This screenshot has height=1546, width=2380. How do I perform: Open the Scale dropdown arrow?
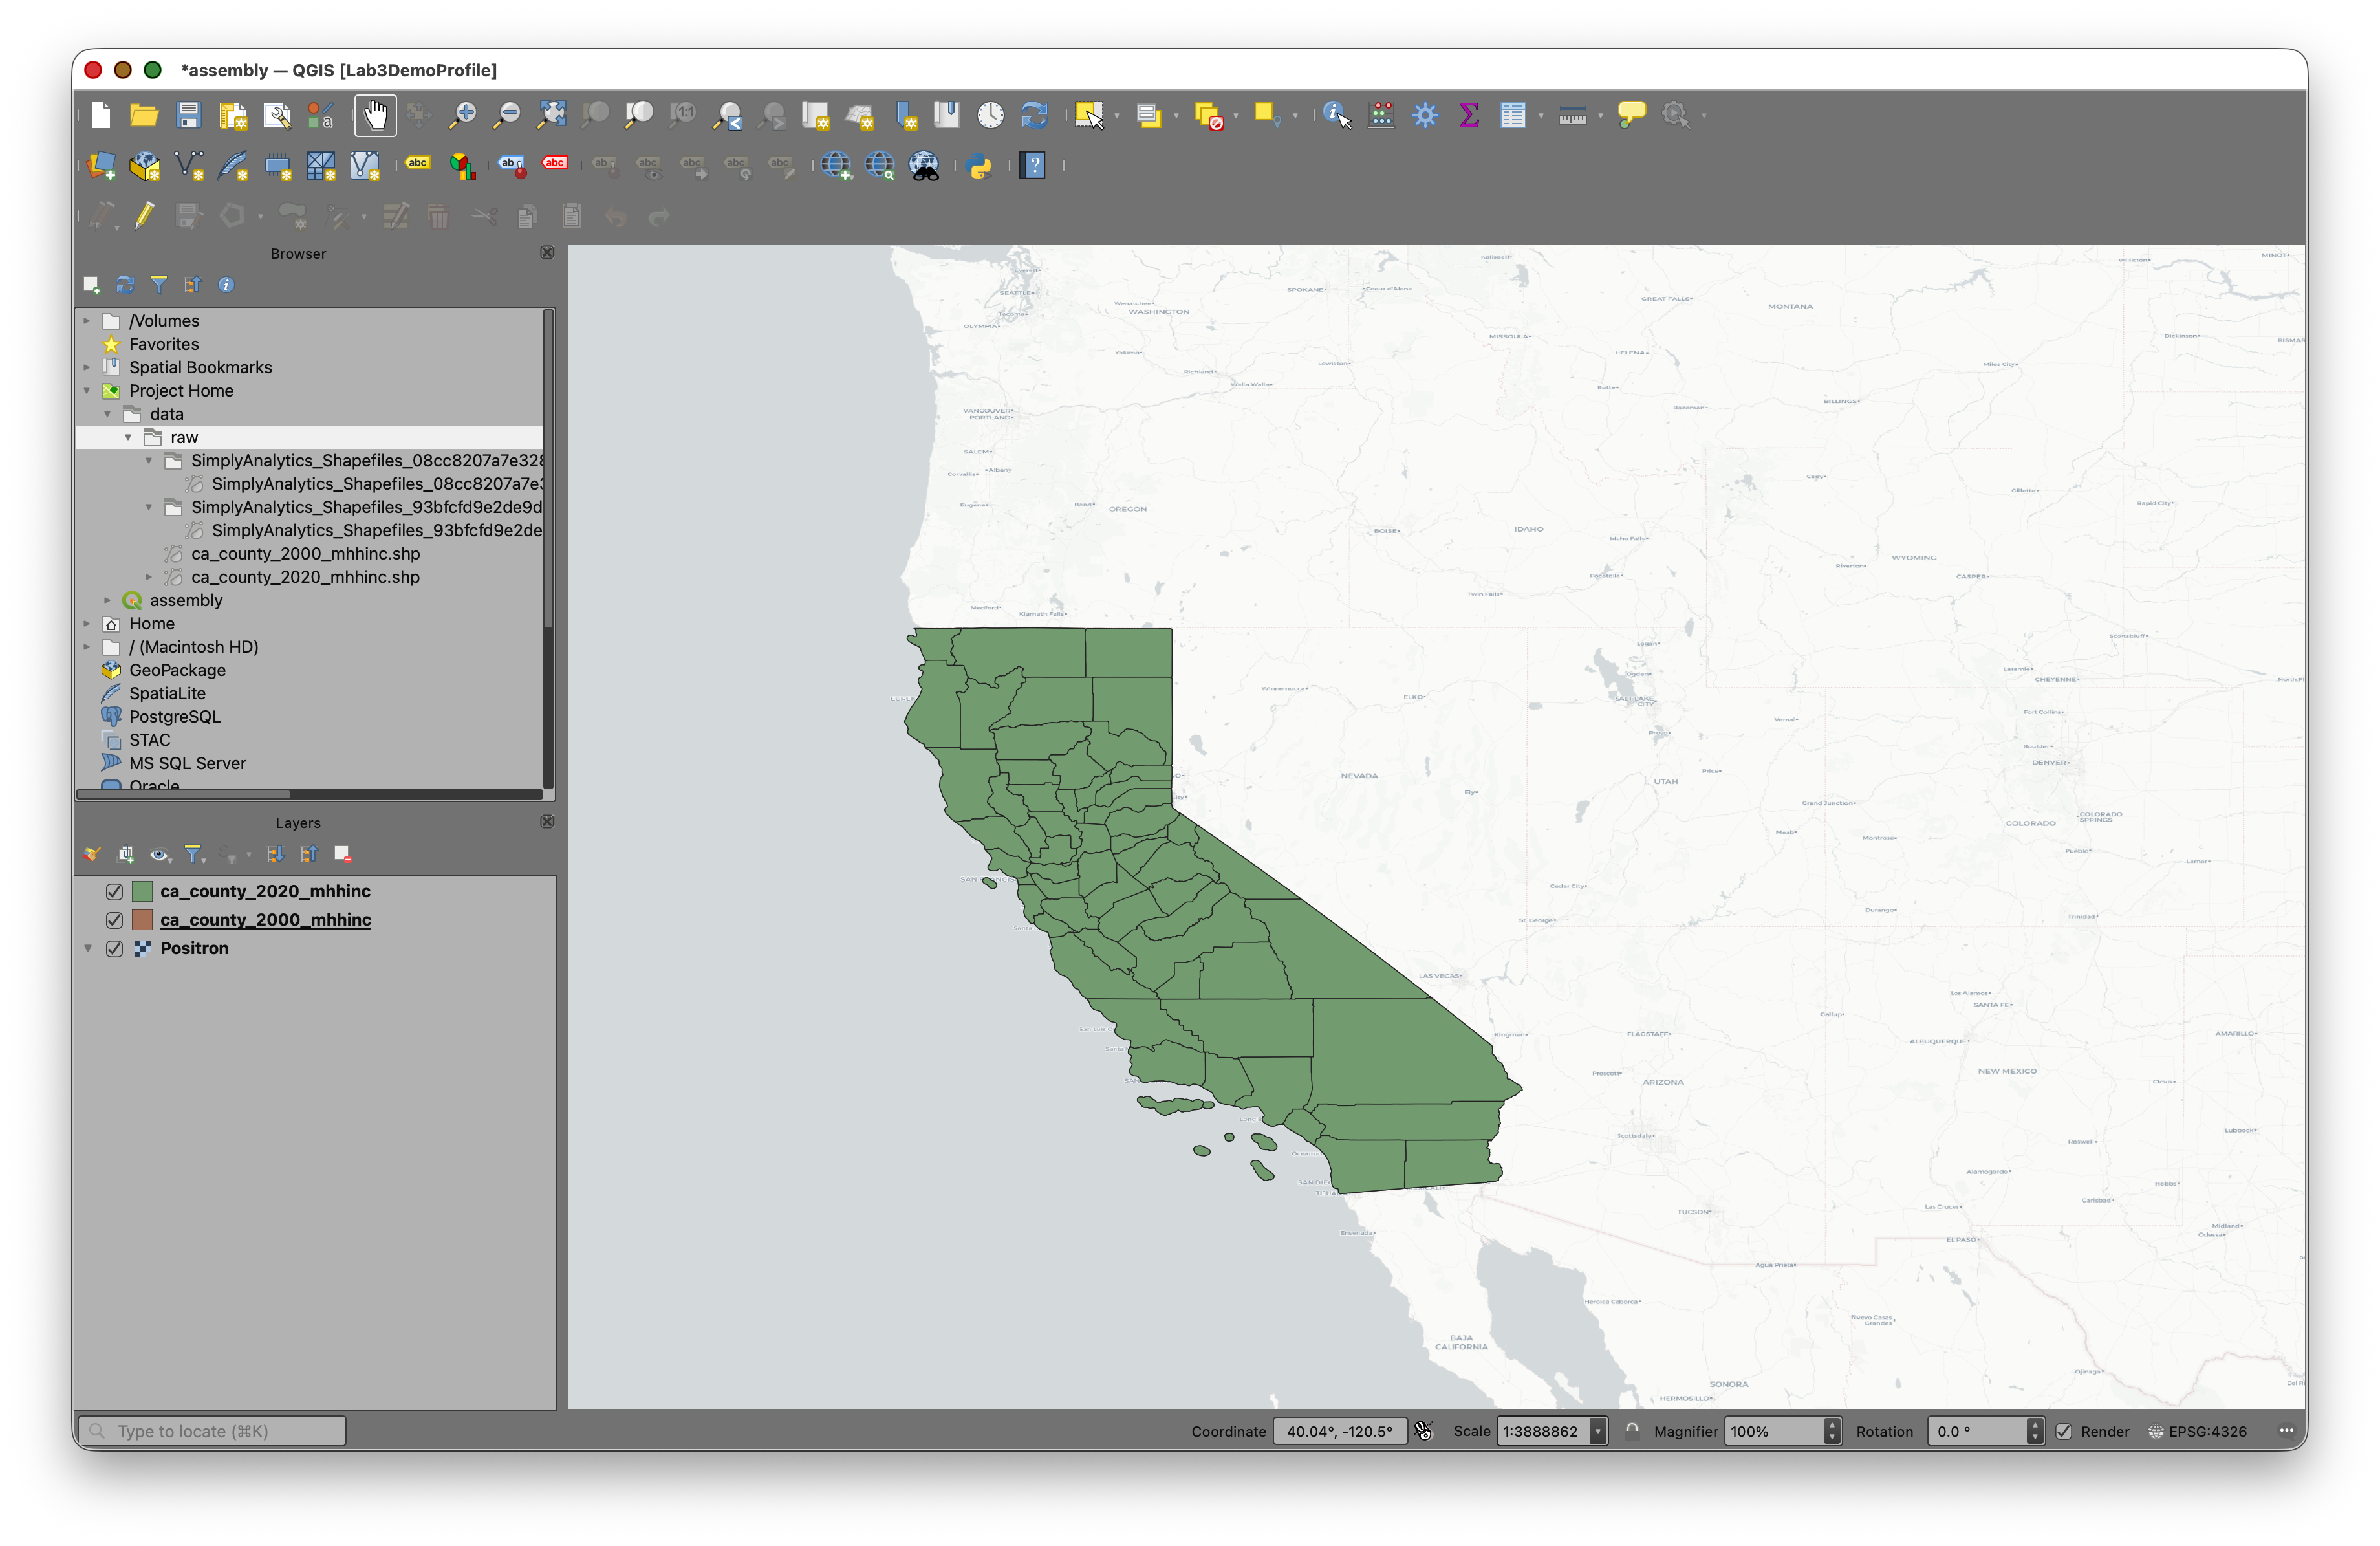tap(1597, 1431)
